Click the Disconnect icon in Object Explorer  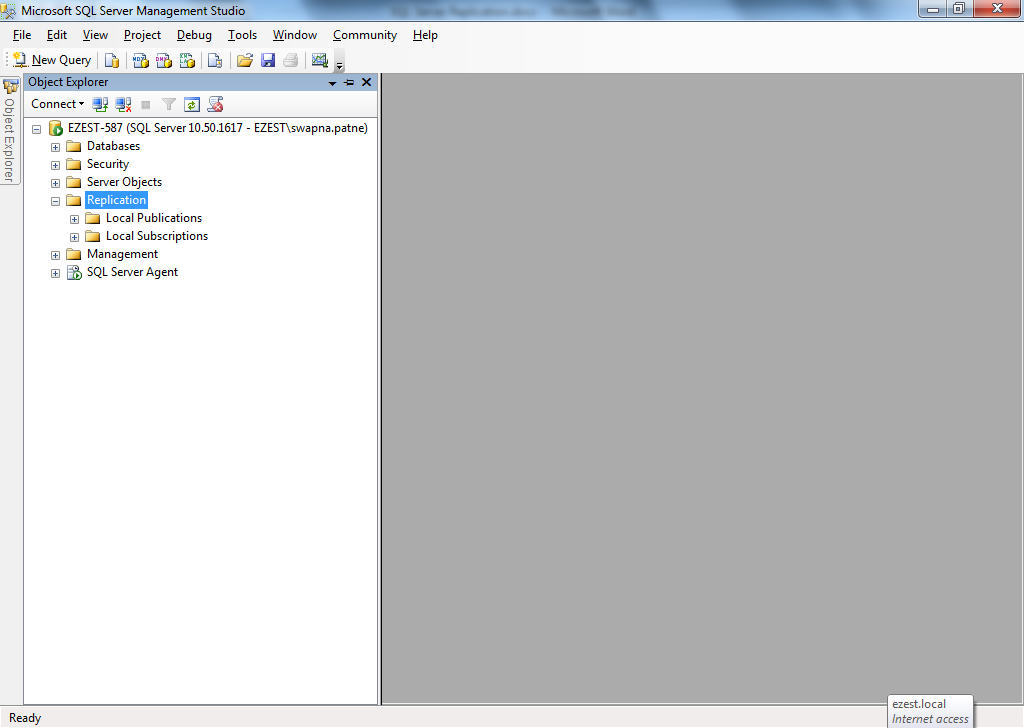[x=123, y=104]
